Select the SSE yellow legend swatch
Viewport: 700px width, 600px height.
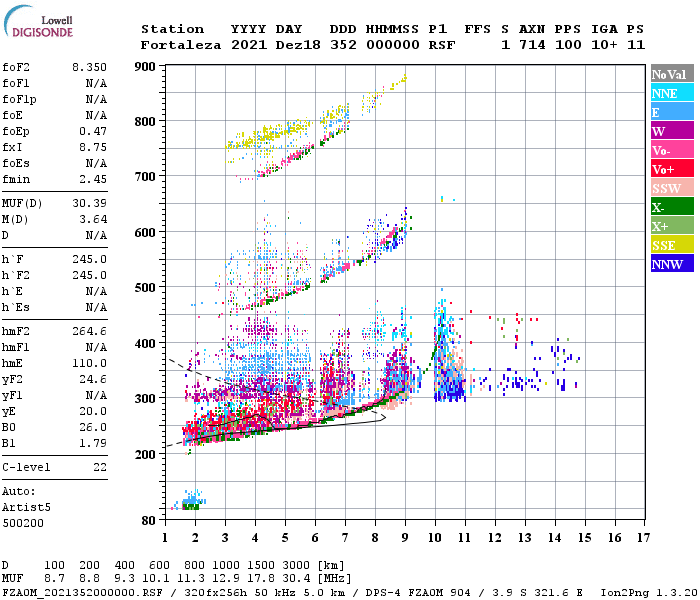pos(672,244)
